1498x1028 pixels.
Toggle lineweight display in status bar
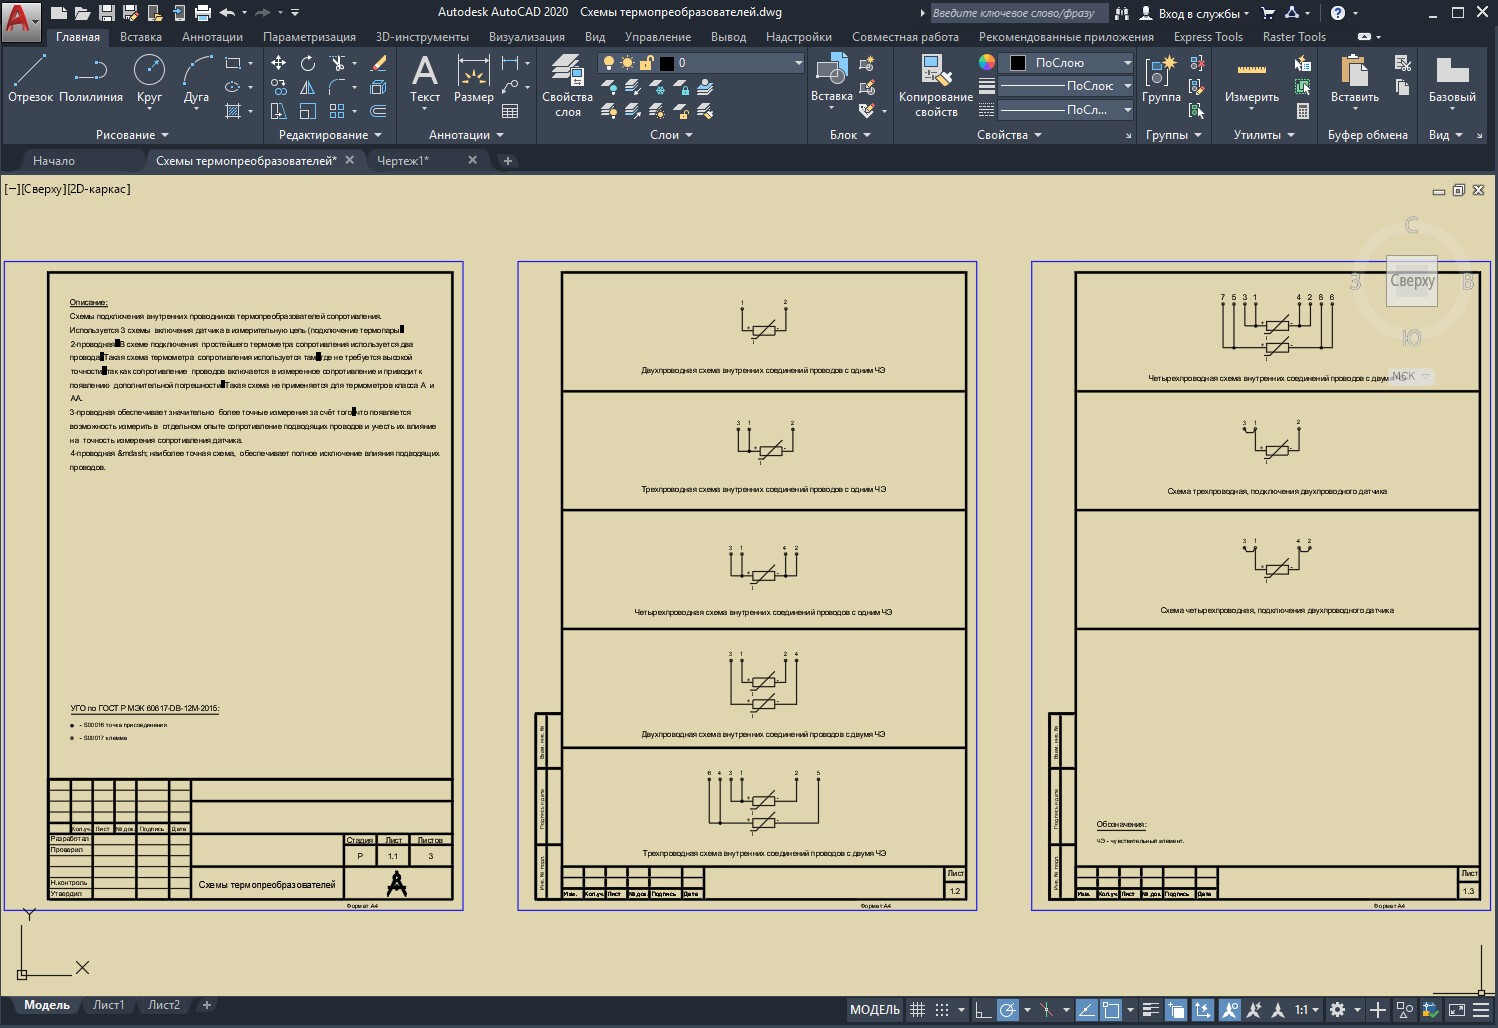1151,1010
